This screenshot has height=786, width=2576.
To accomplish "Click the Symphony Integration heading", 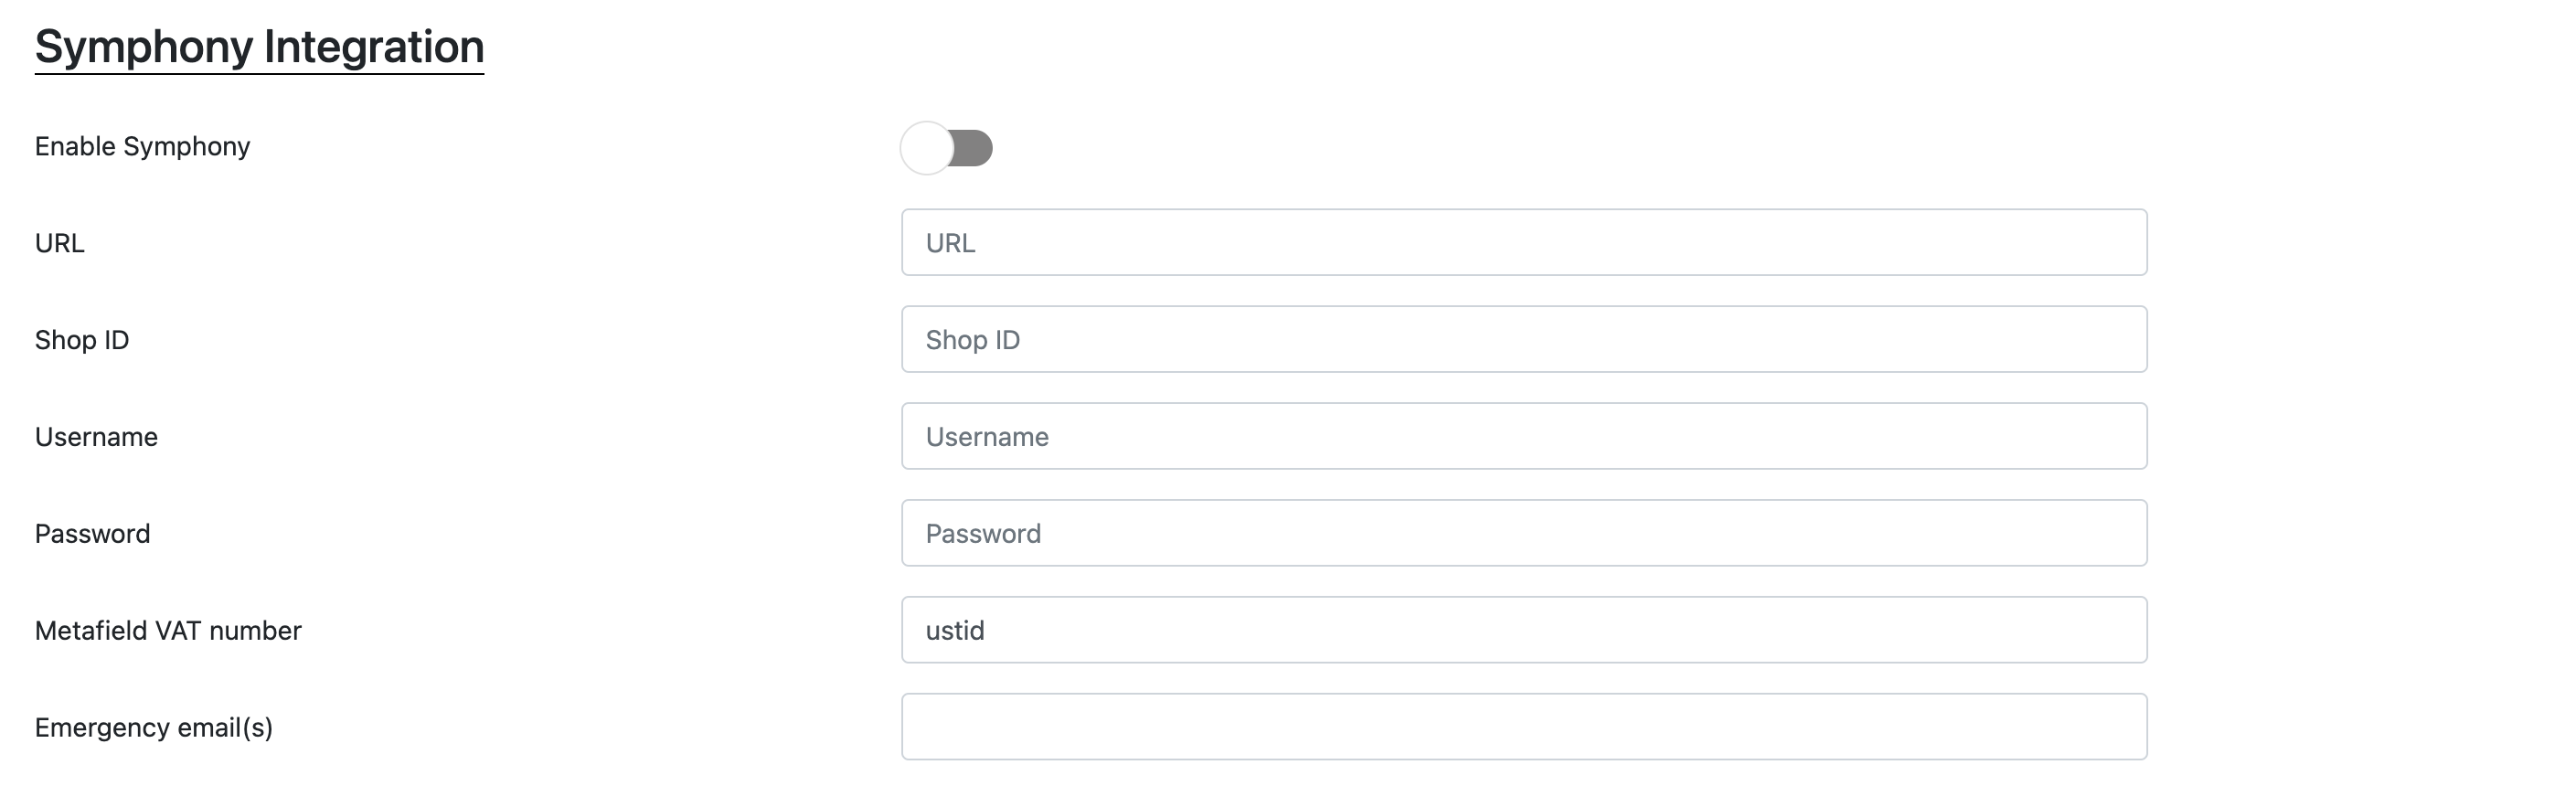I will pos(259,47).
